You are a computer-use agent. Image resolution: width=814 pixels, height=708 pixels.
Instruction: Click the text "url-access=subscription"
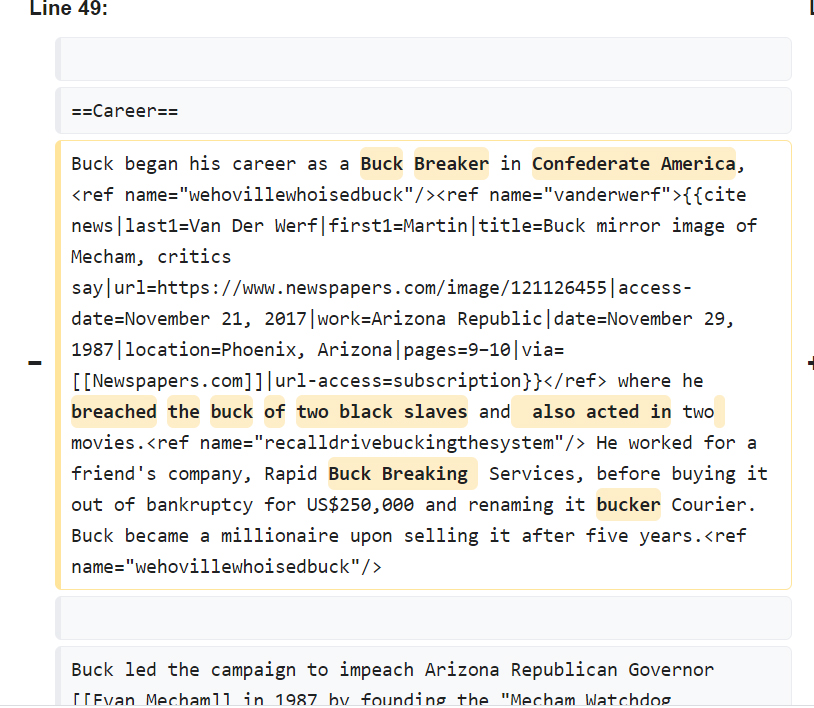[x=398, y=380]
